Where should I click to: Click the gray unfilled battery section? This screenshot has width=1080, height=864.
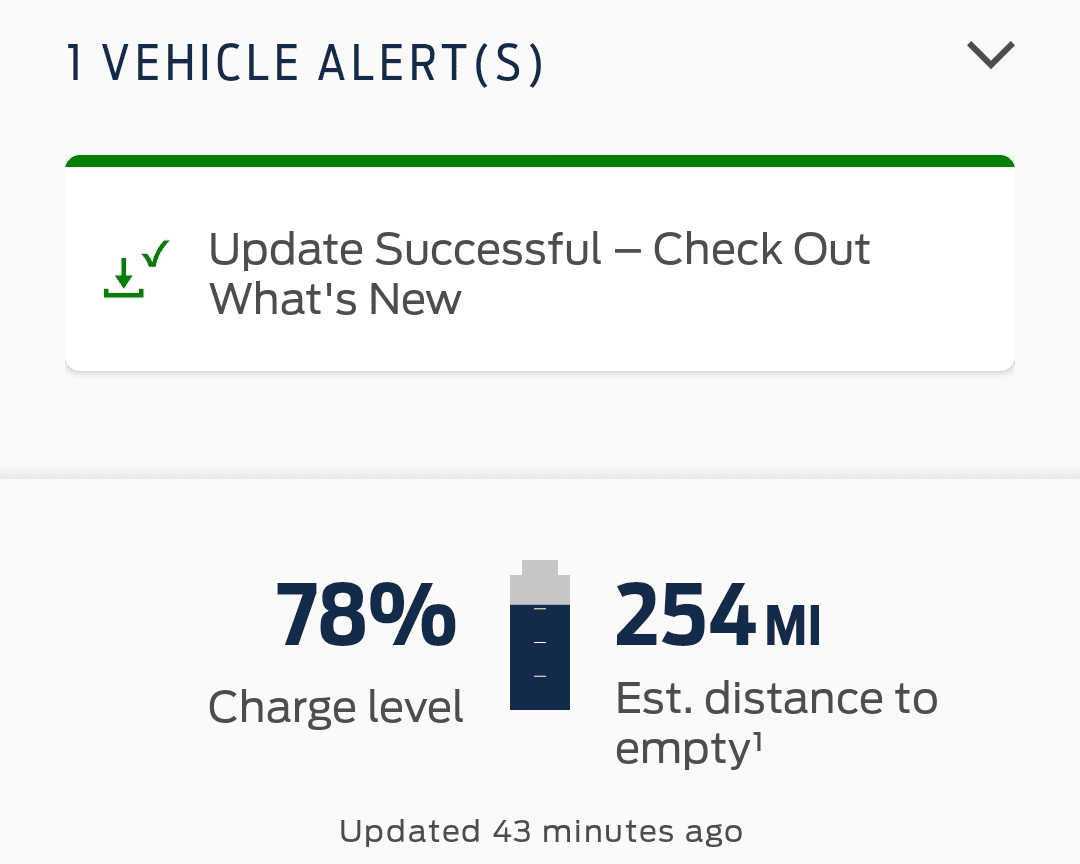click(540, 588)
